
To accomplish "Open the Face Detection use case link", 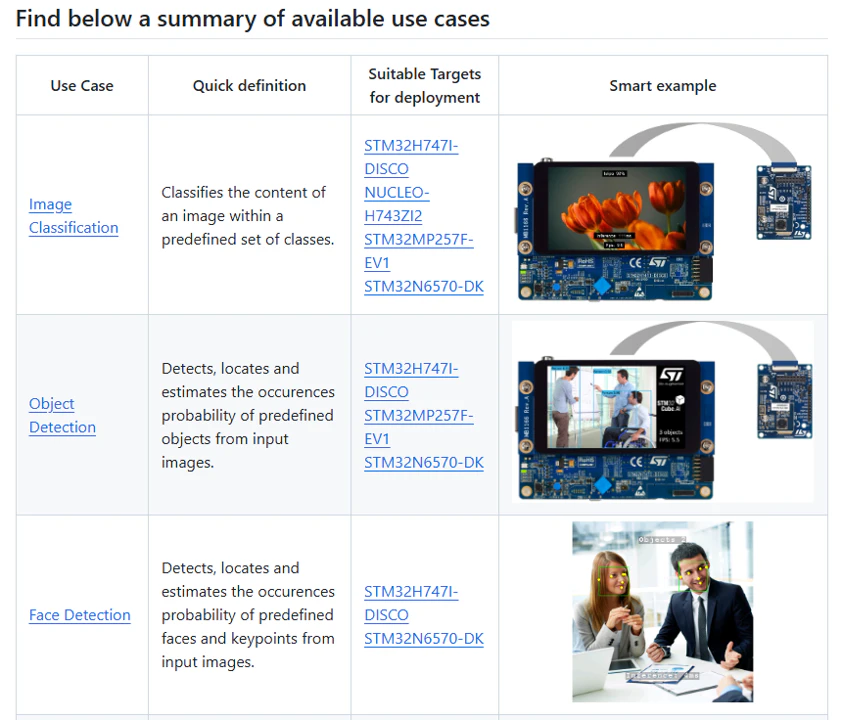I will 79,615.
